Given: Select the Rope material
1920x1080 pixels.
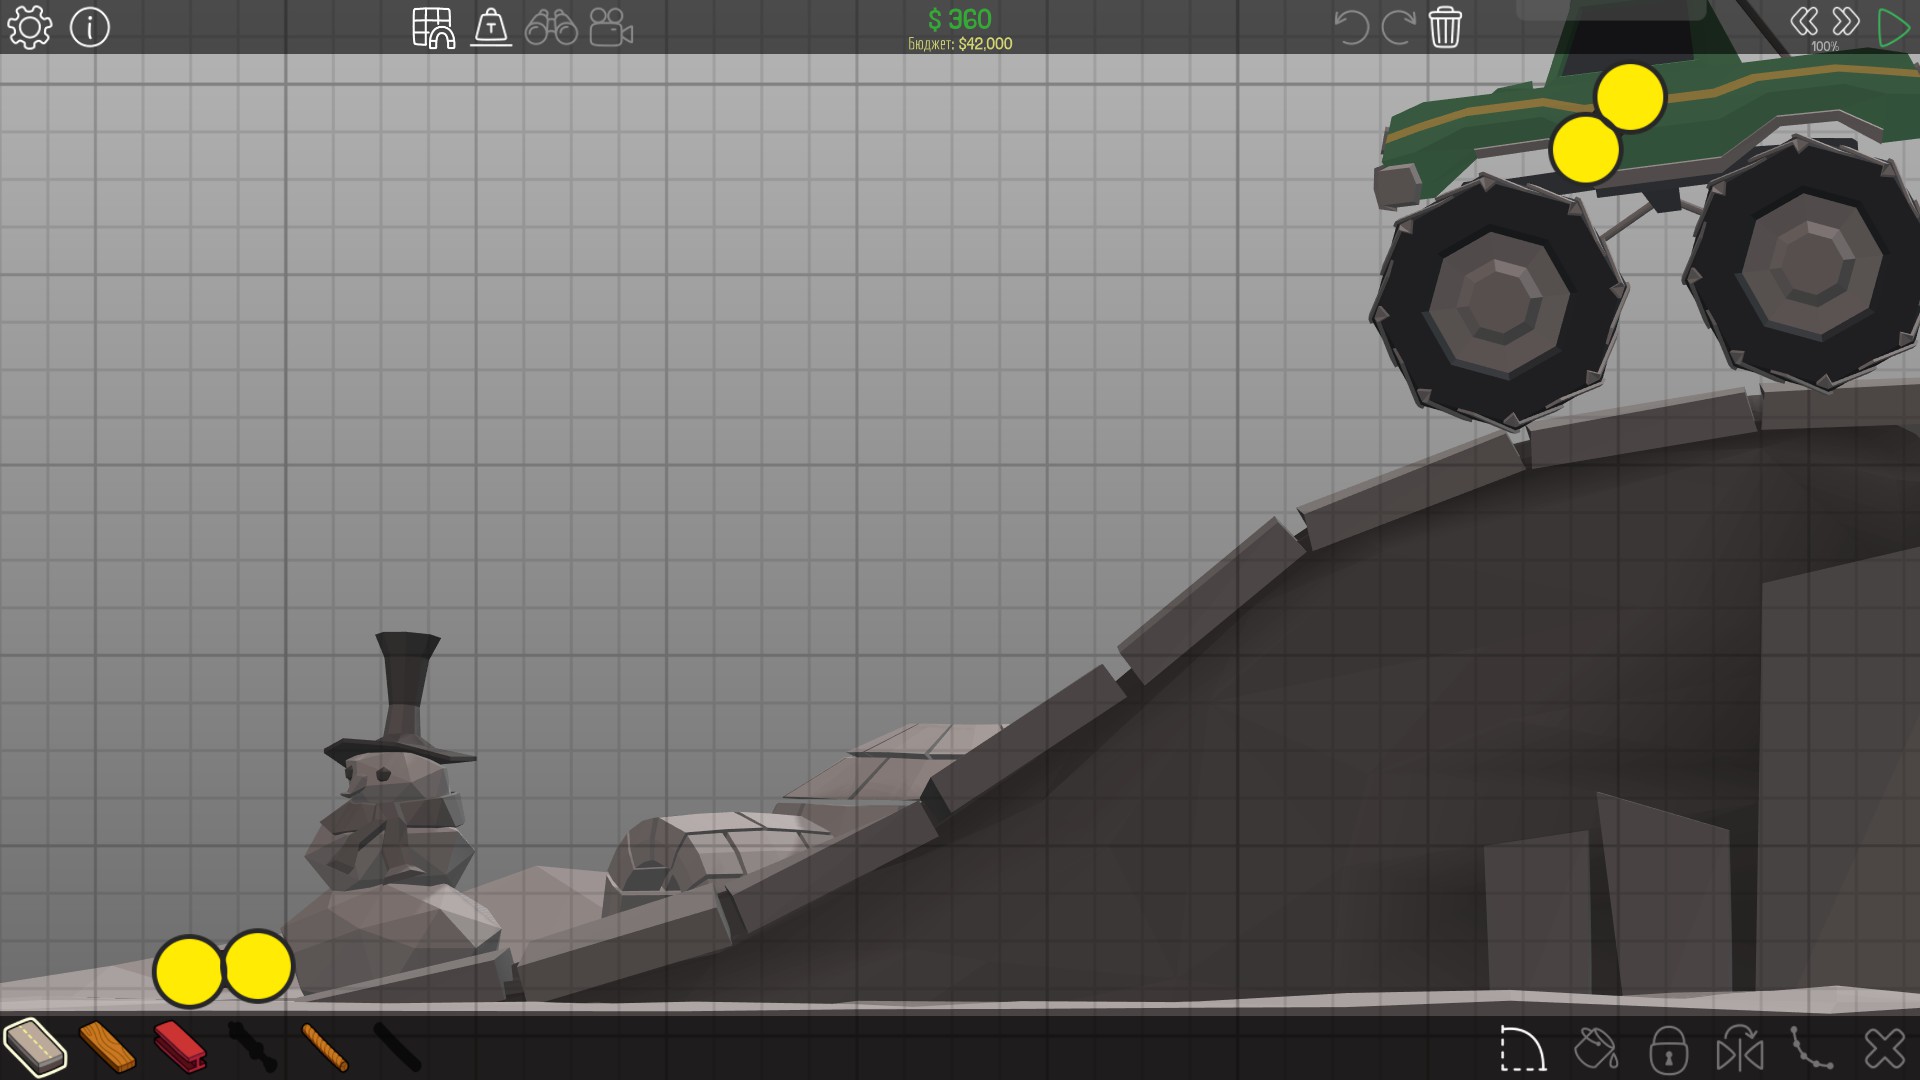Looking at the screenshot, I should (x=324, y=1047).
